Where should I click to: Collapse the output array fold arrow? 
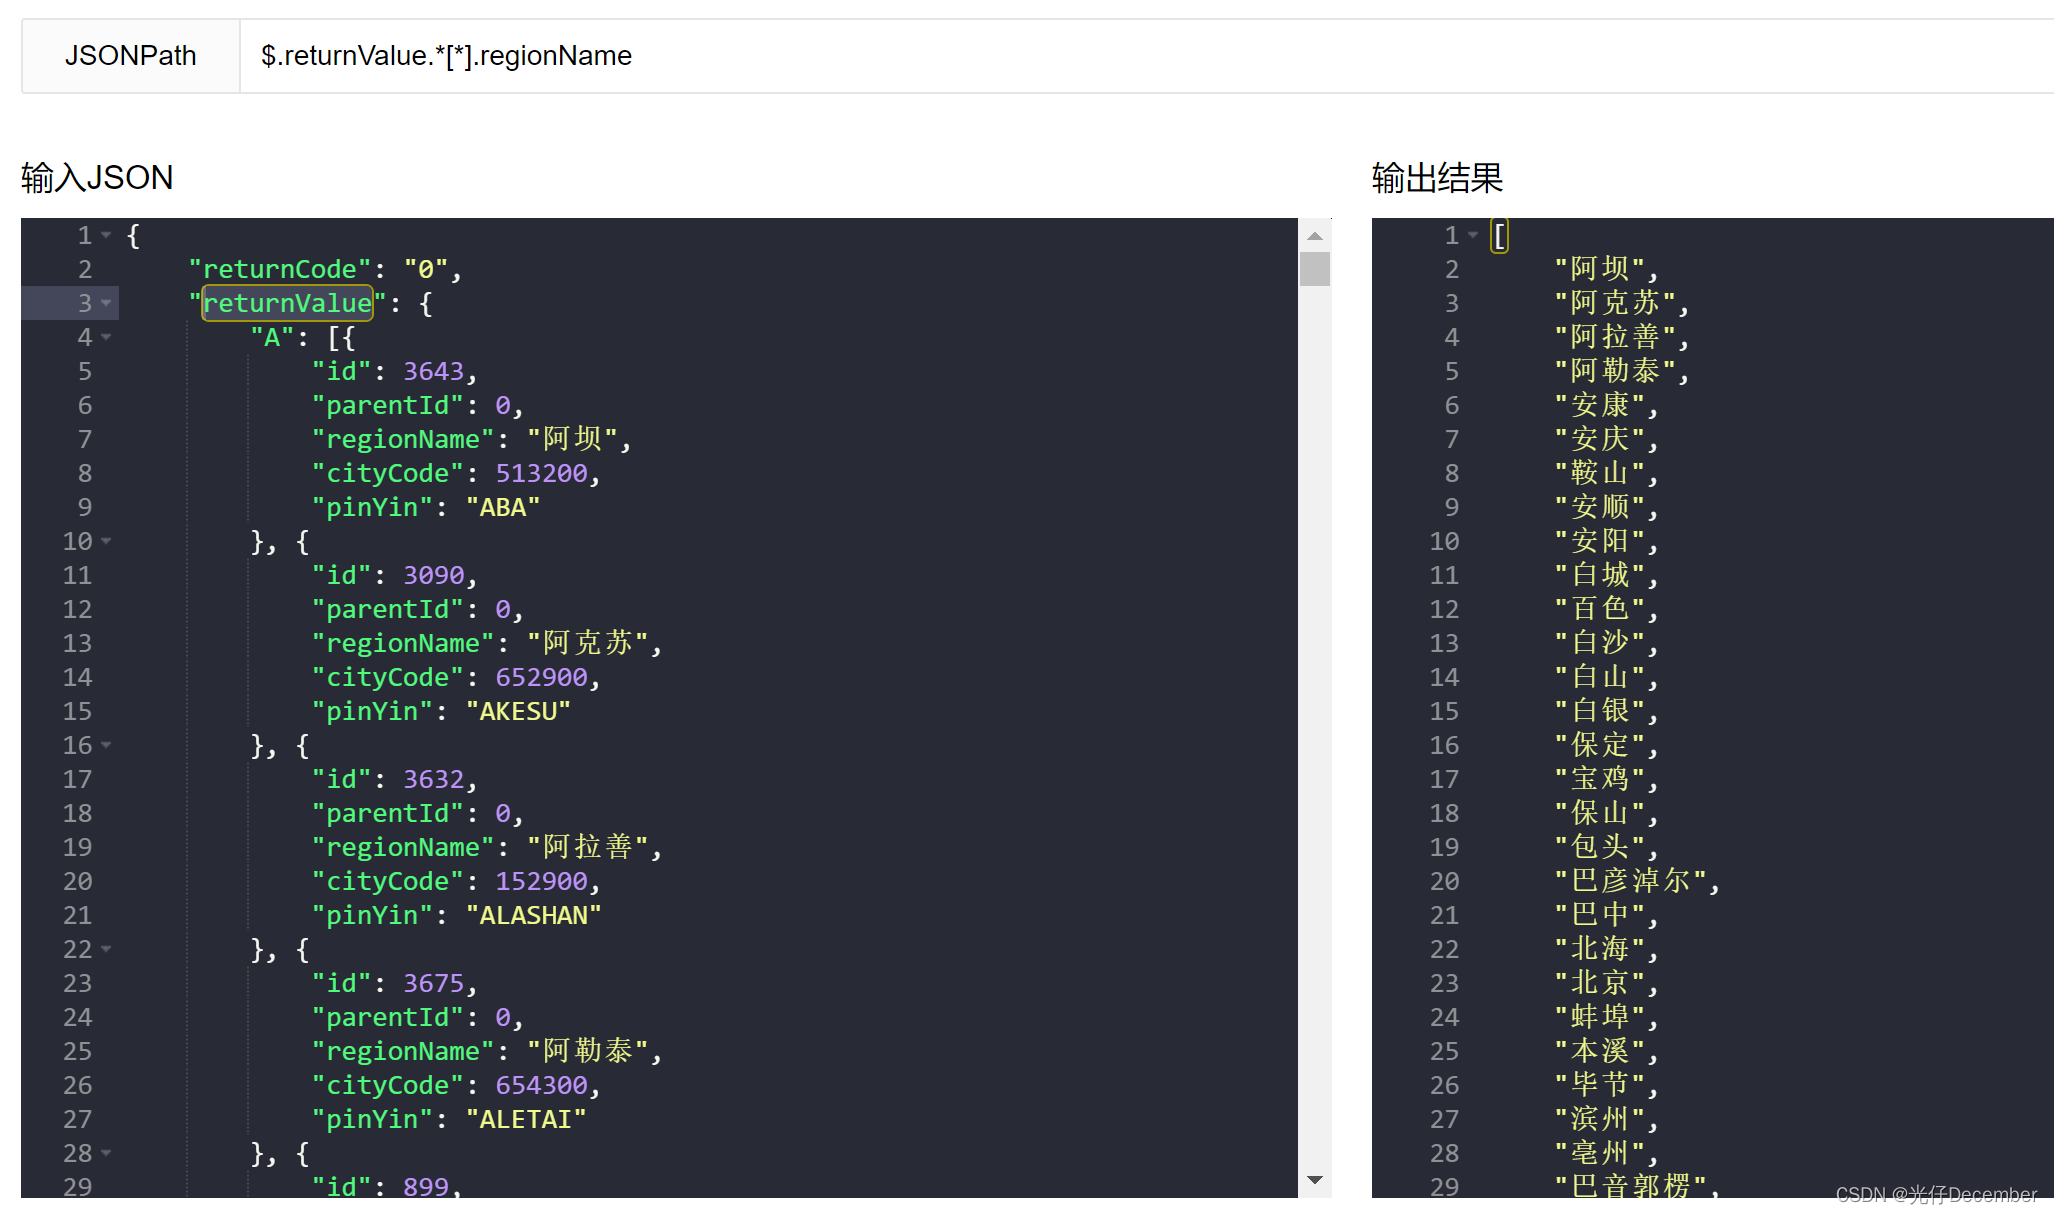[1473, 235]
